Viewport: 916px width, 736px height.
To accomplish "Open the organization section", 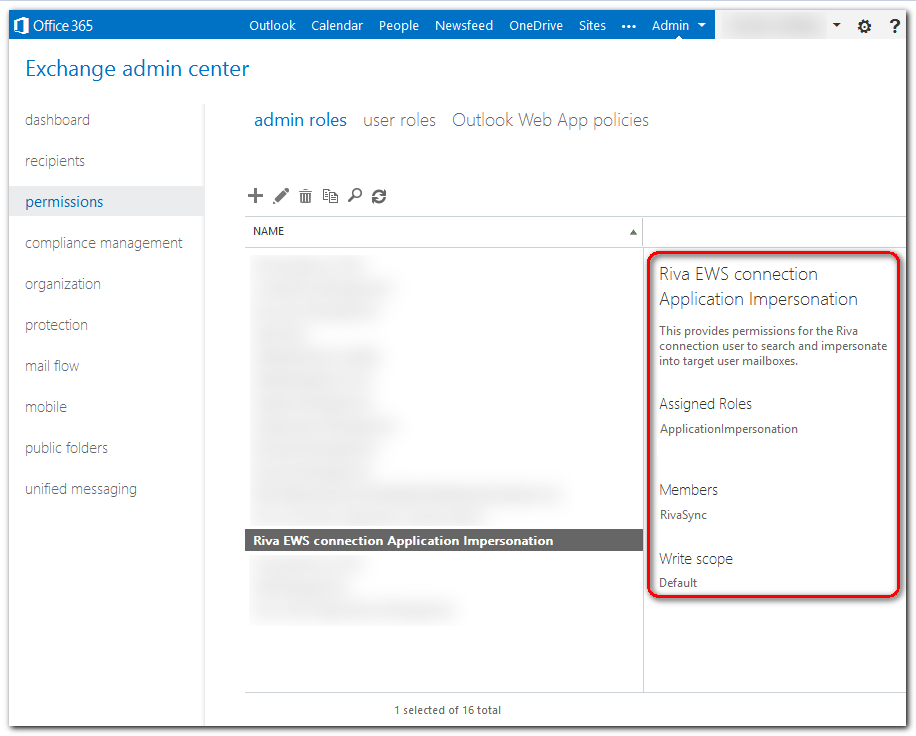I will pyautogui.click(x=63, y=284).
